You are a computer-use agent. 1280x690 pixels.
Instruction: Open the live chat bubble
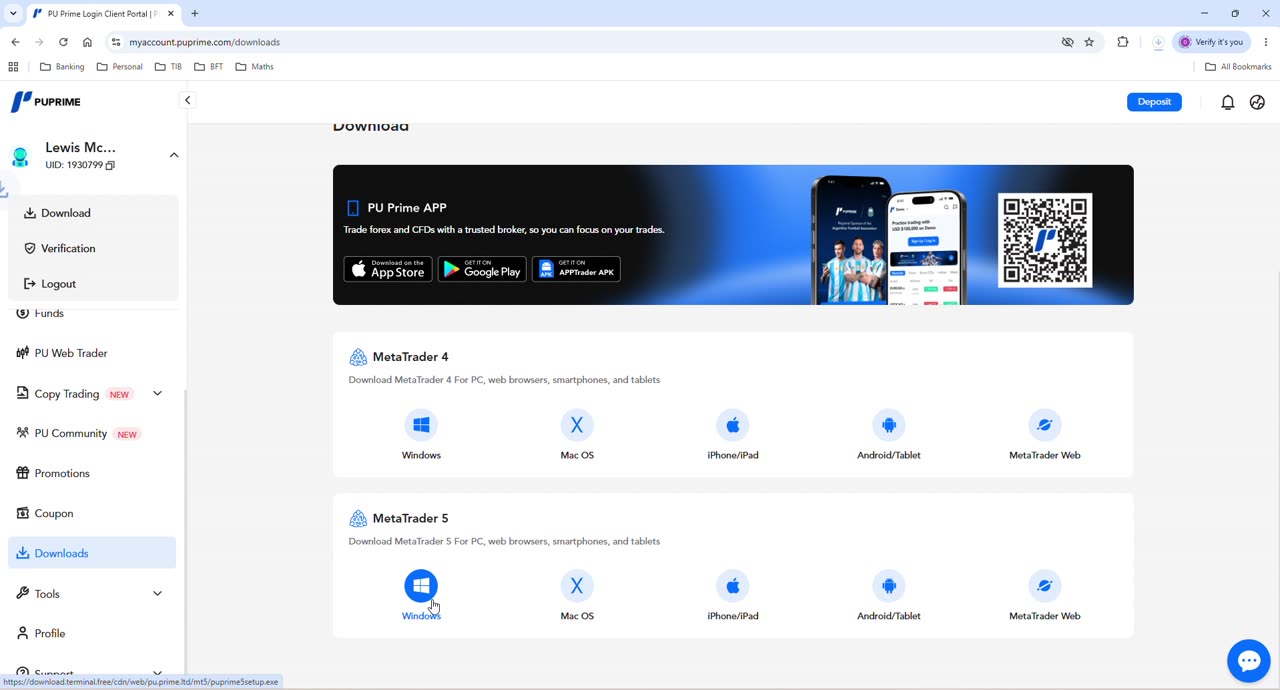click(x=1249, y=661)
